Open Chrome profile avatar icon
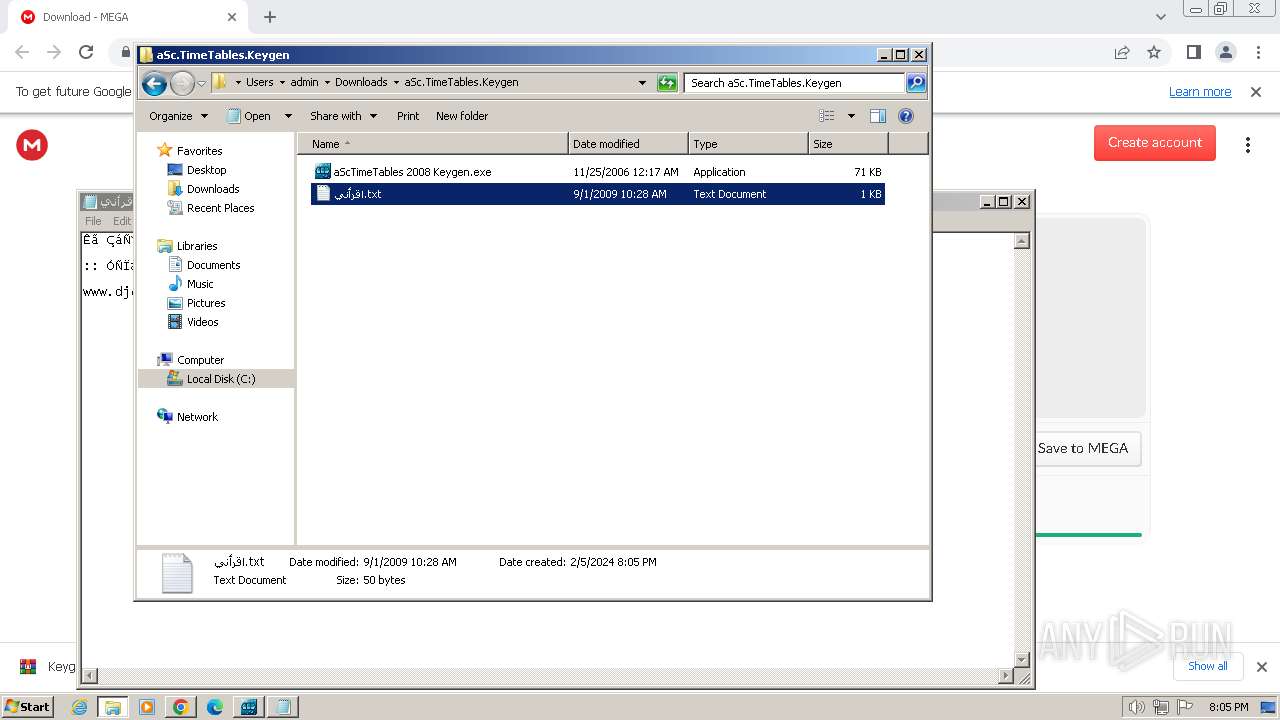 click(x=1225, y=52)
